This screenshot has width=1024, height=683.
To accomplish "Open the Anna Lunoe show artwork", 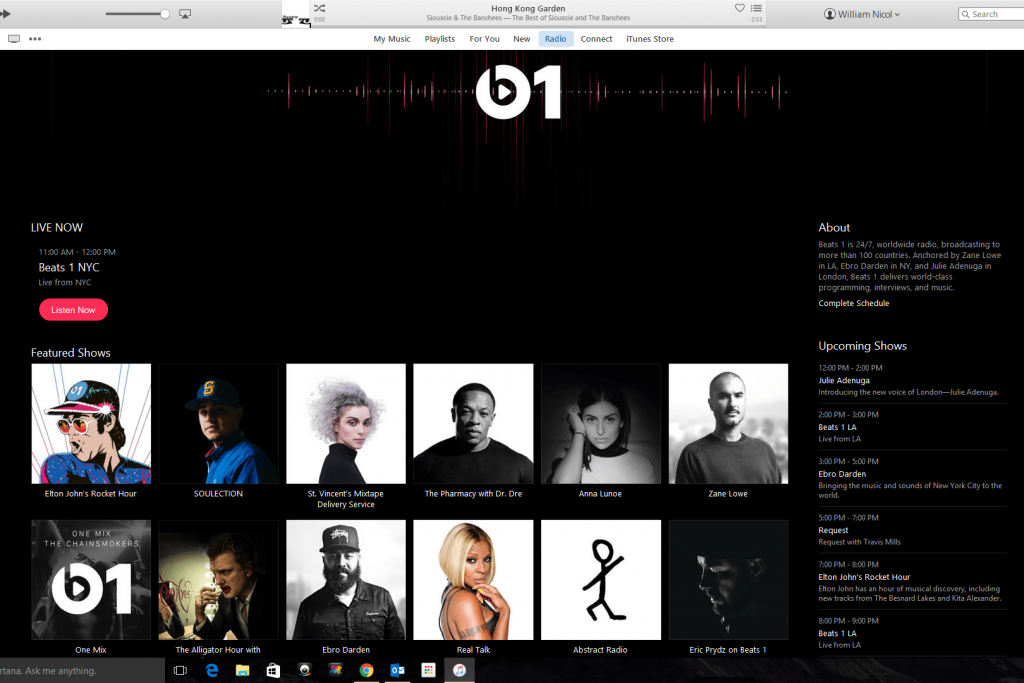I will [x=601, y=424].
